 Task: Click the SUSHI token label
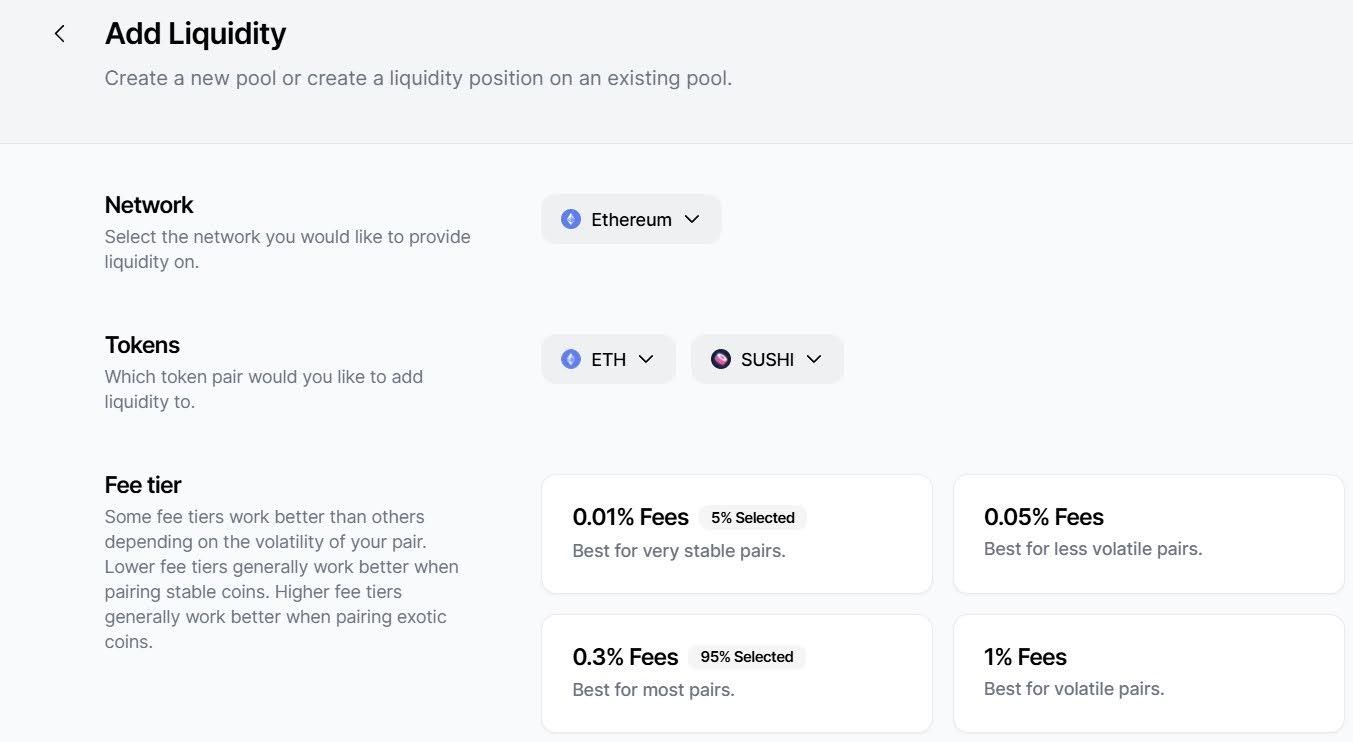(767, 360)
